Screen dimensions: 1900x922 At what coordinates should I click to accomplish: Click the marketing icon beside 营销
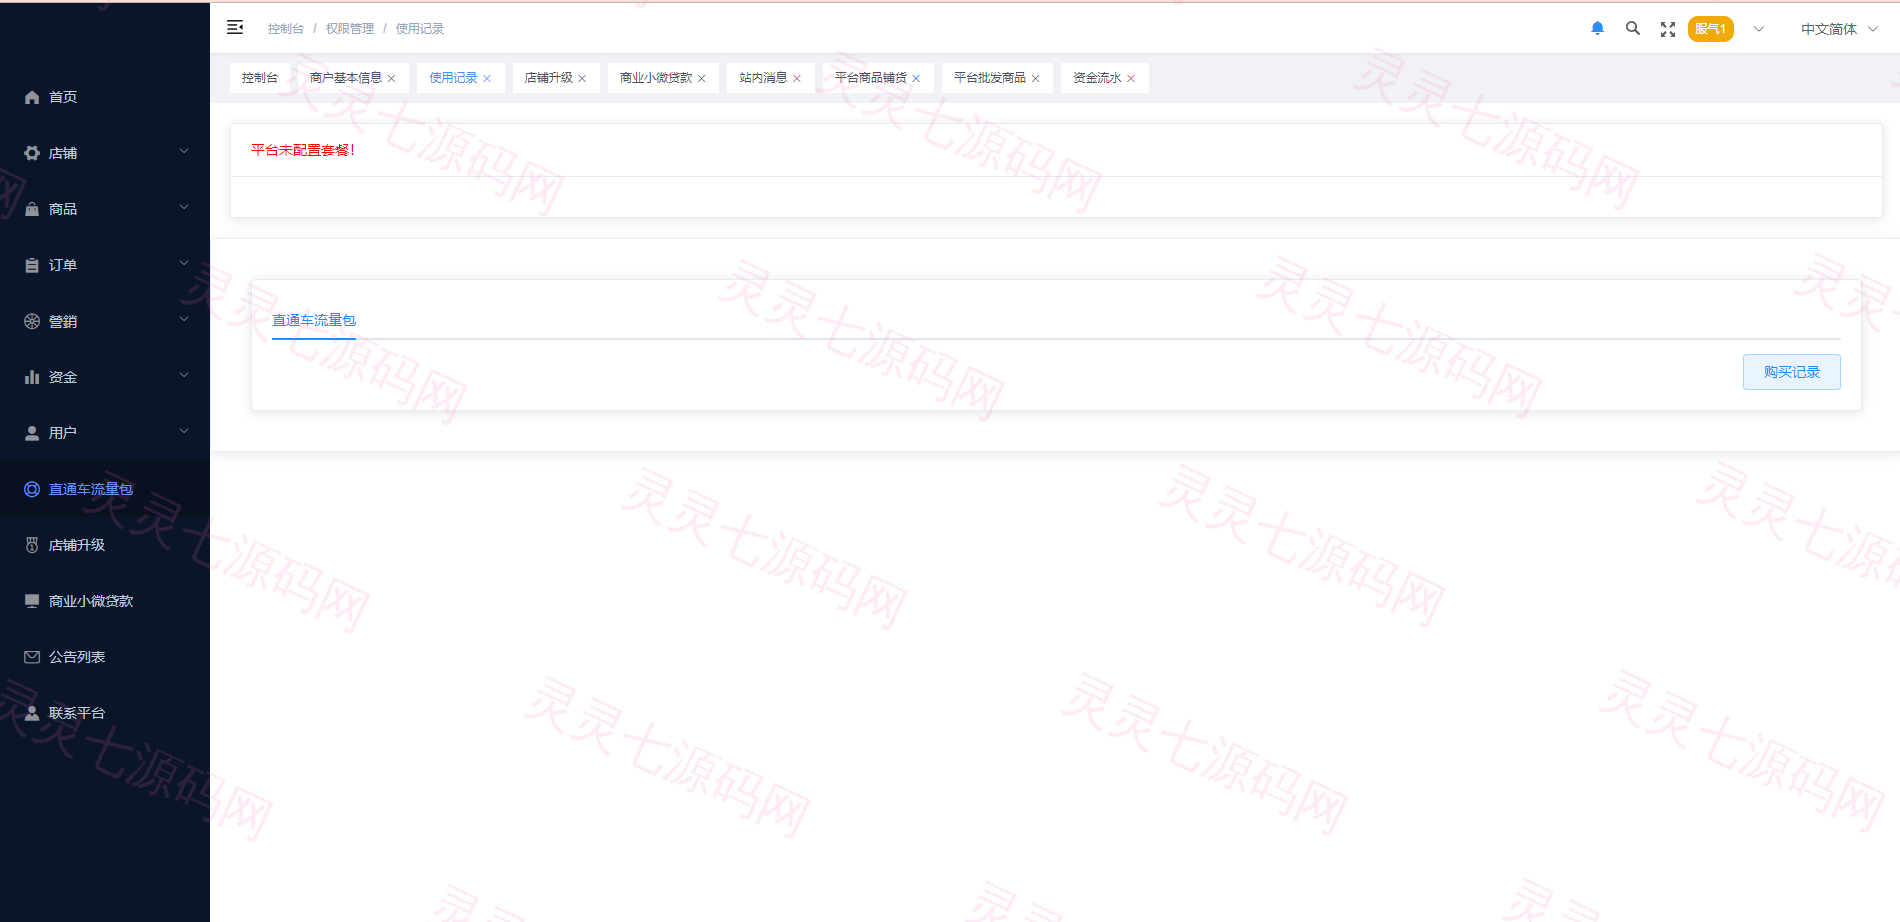point(32,321)
